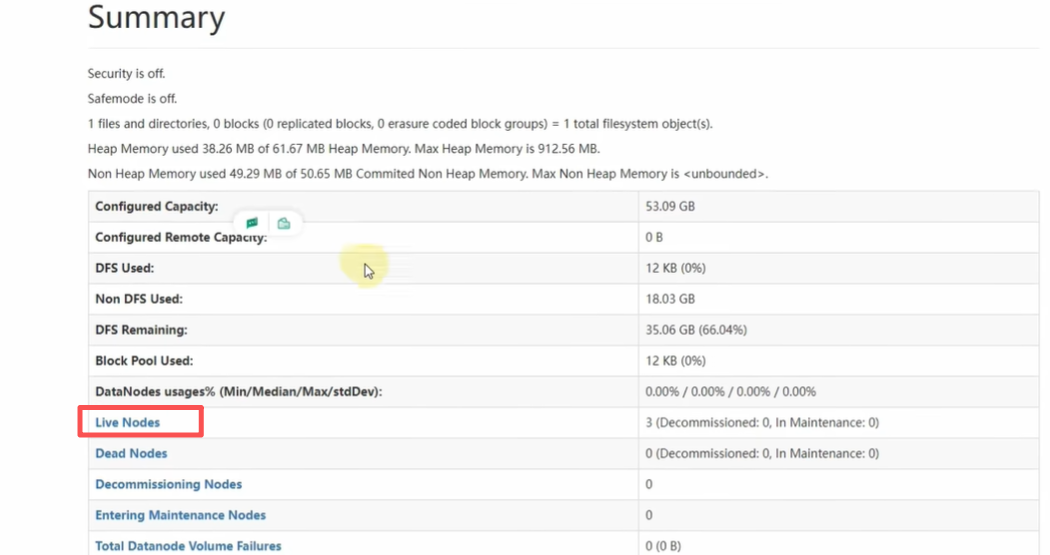Click the dark green speech bubble icon
The height and width of the screenshot is (555, 1050).
tap(252, 223)
